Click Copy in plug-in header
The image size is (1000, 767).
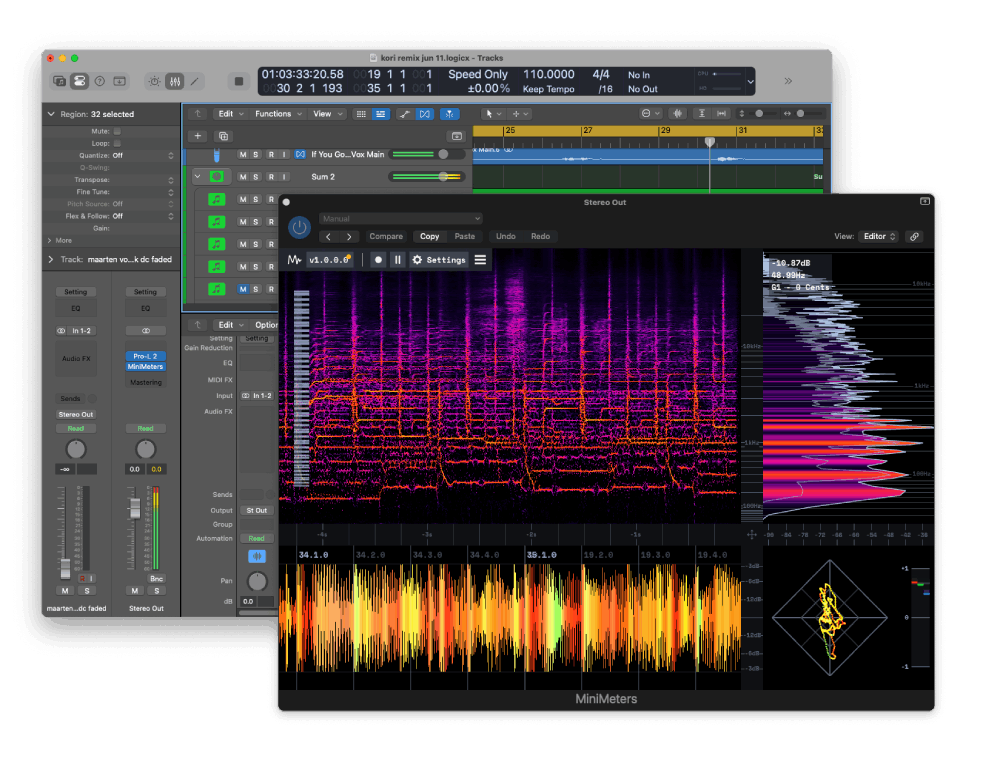[429, 237]
